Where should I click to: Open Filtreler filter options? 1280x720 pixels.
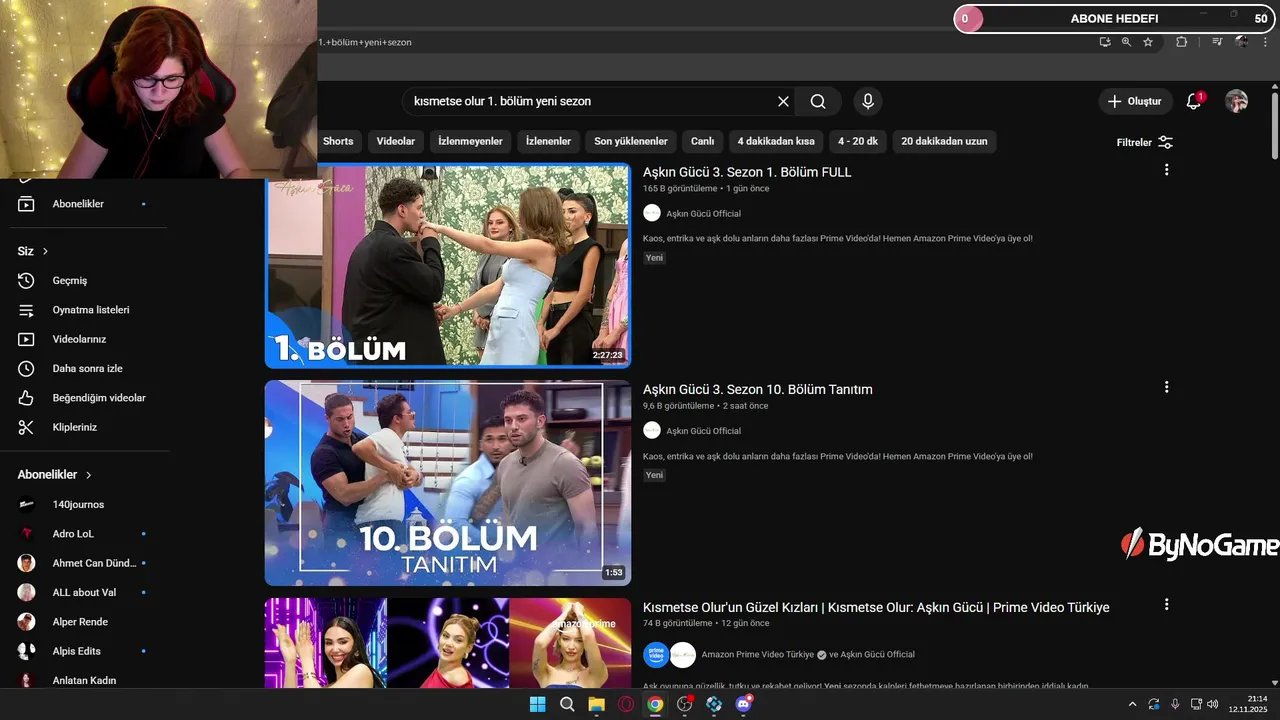pyautogui.click(x=1144, y=142)
